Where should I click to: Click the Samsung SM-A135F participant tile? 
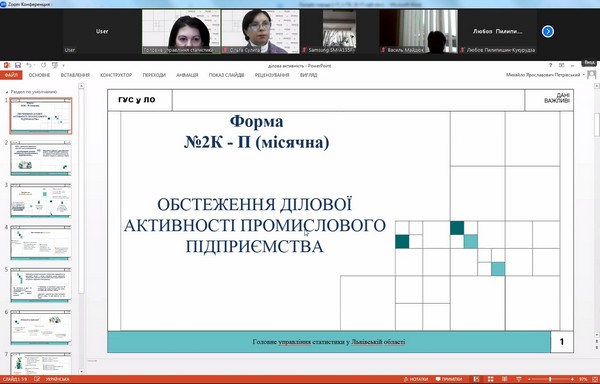click(339, 31)
